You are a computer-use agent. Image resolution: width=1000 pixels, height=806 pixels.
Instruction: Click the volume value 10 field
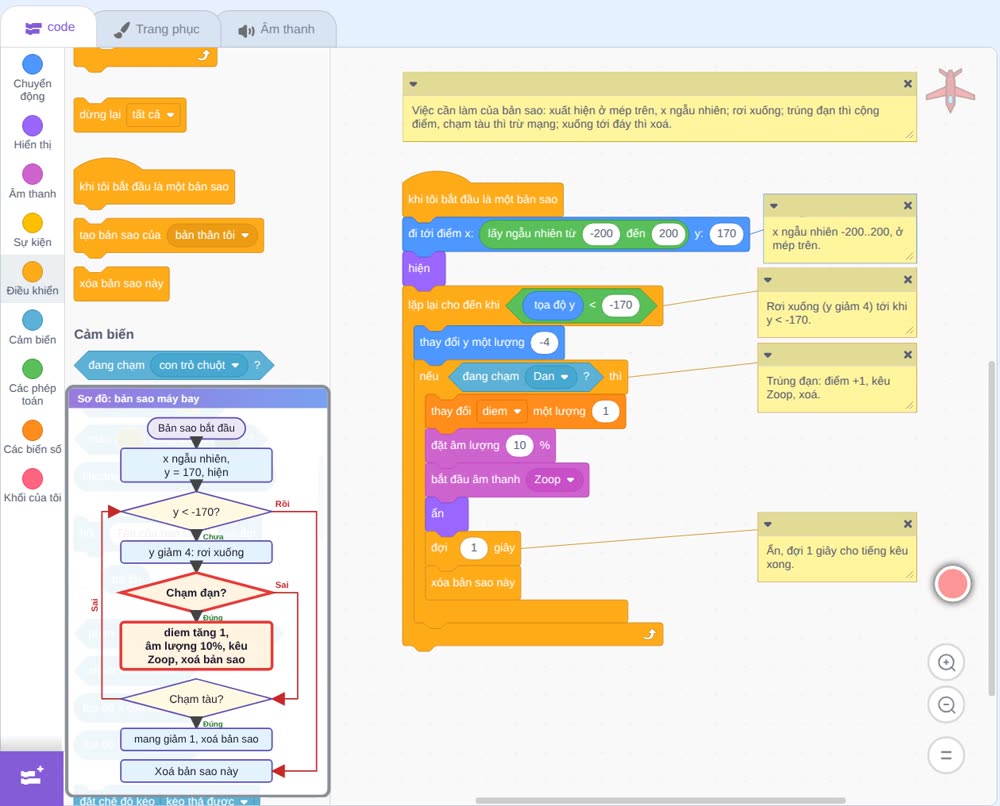520,445
